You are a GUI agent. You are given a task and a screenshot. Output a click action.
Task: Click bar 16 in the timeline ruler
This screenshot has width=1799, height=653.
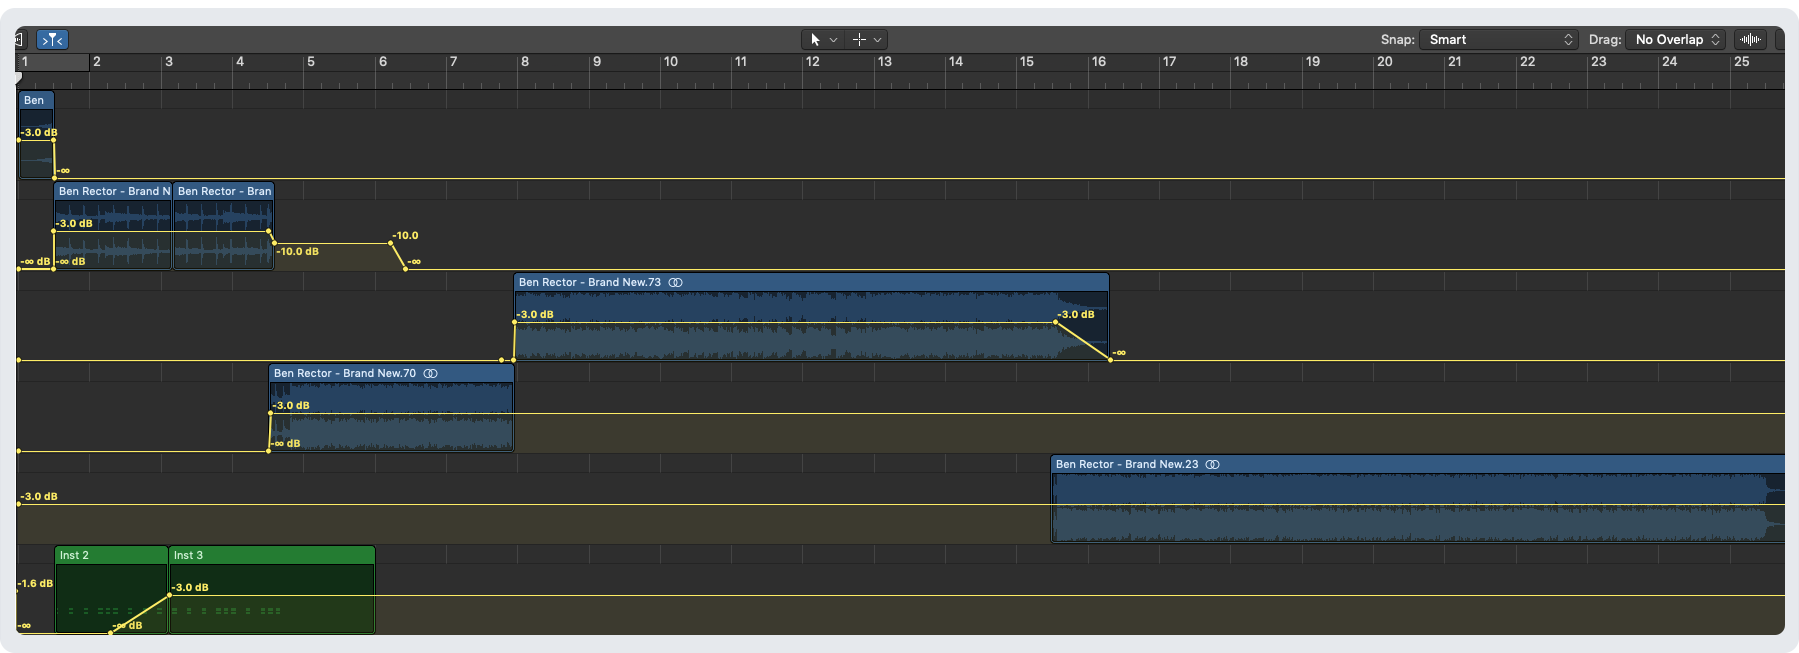(1098, 62)
